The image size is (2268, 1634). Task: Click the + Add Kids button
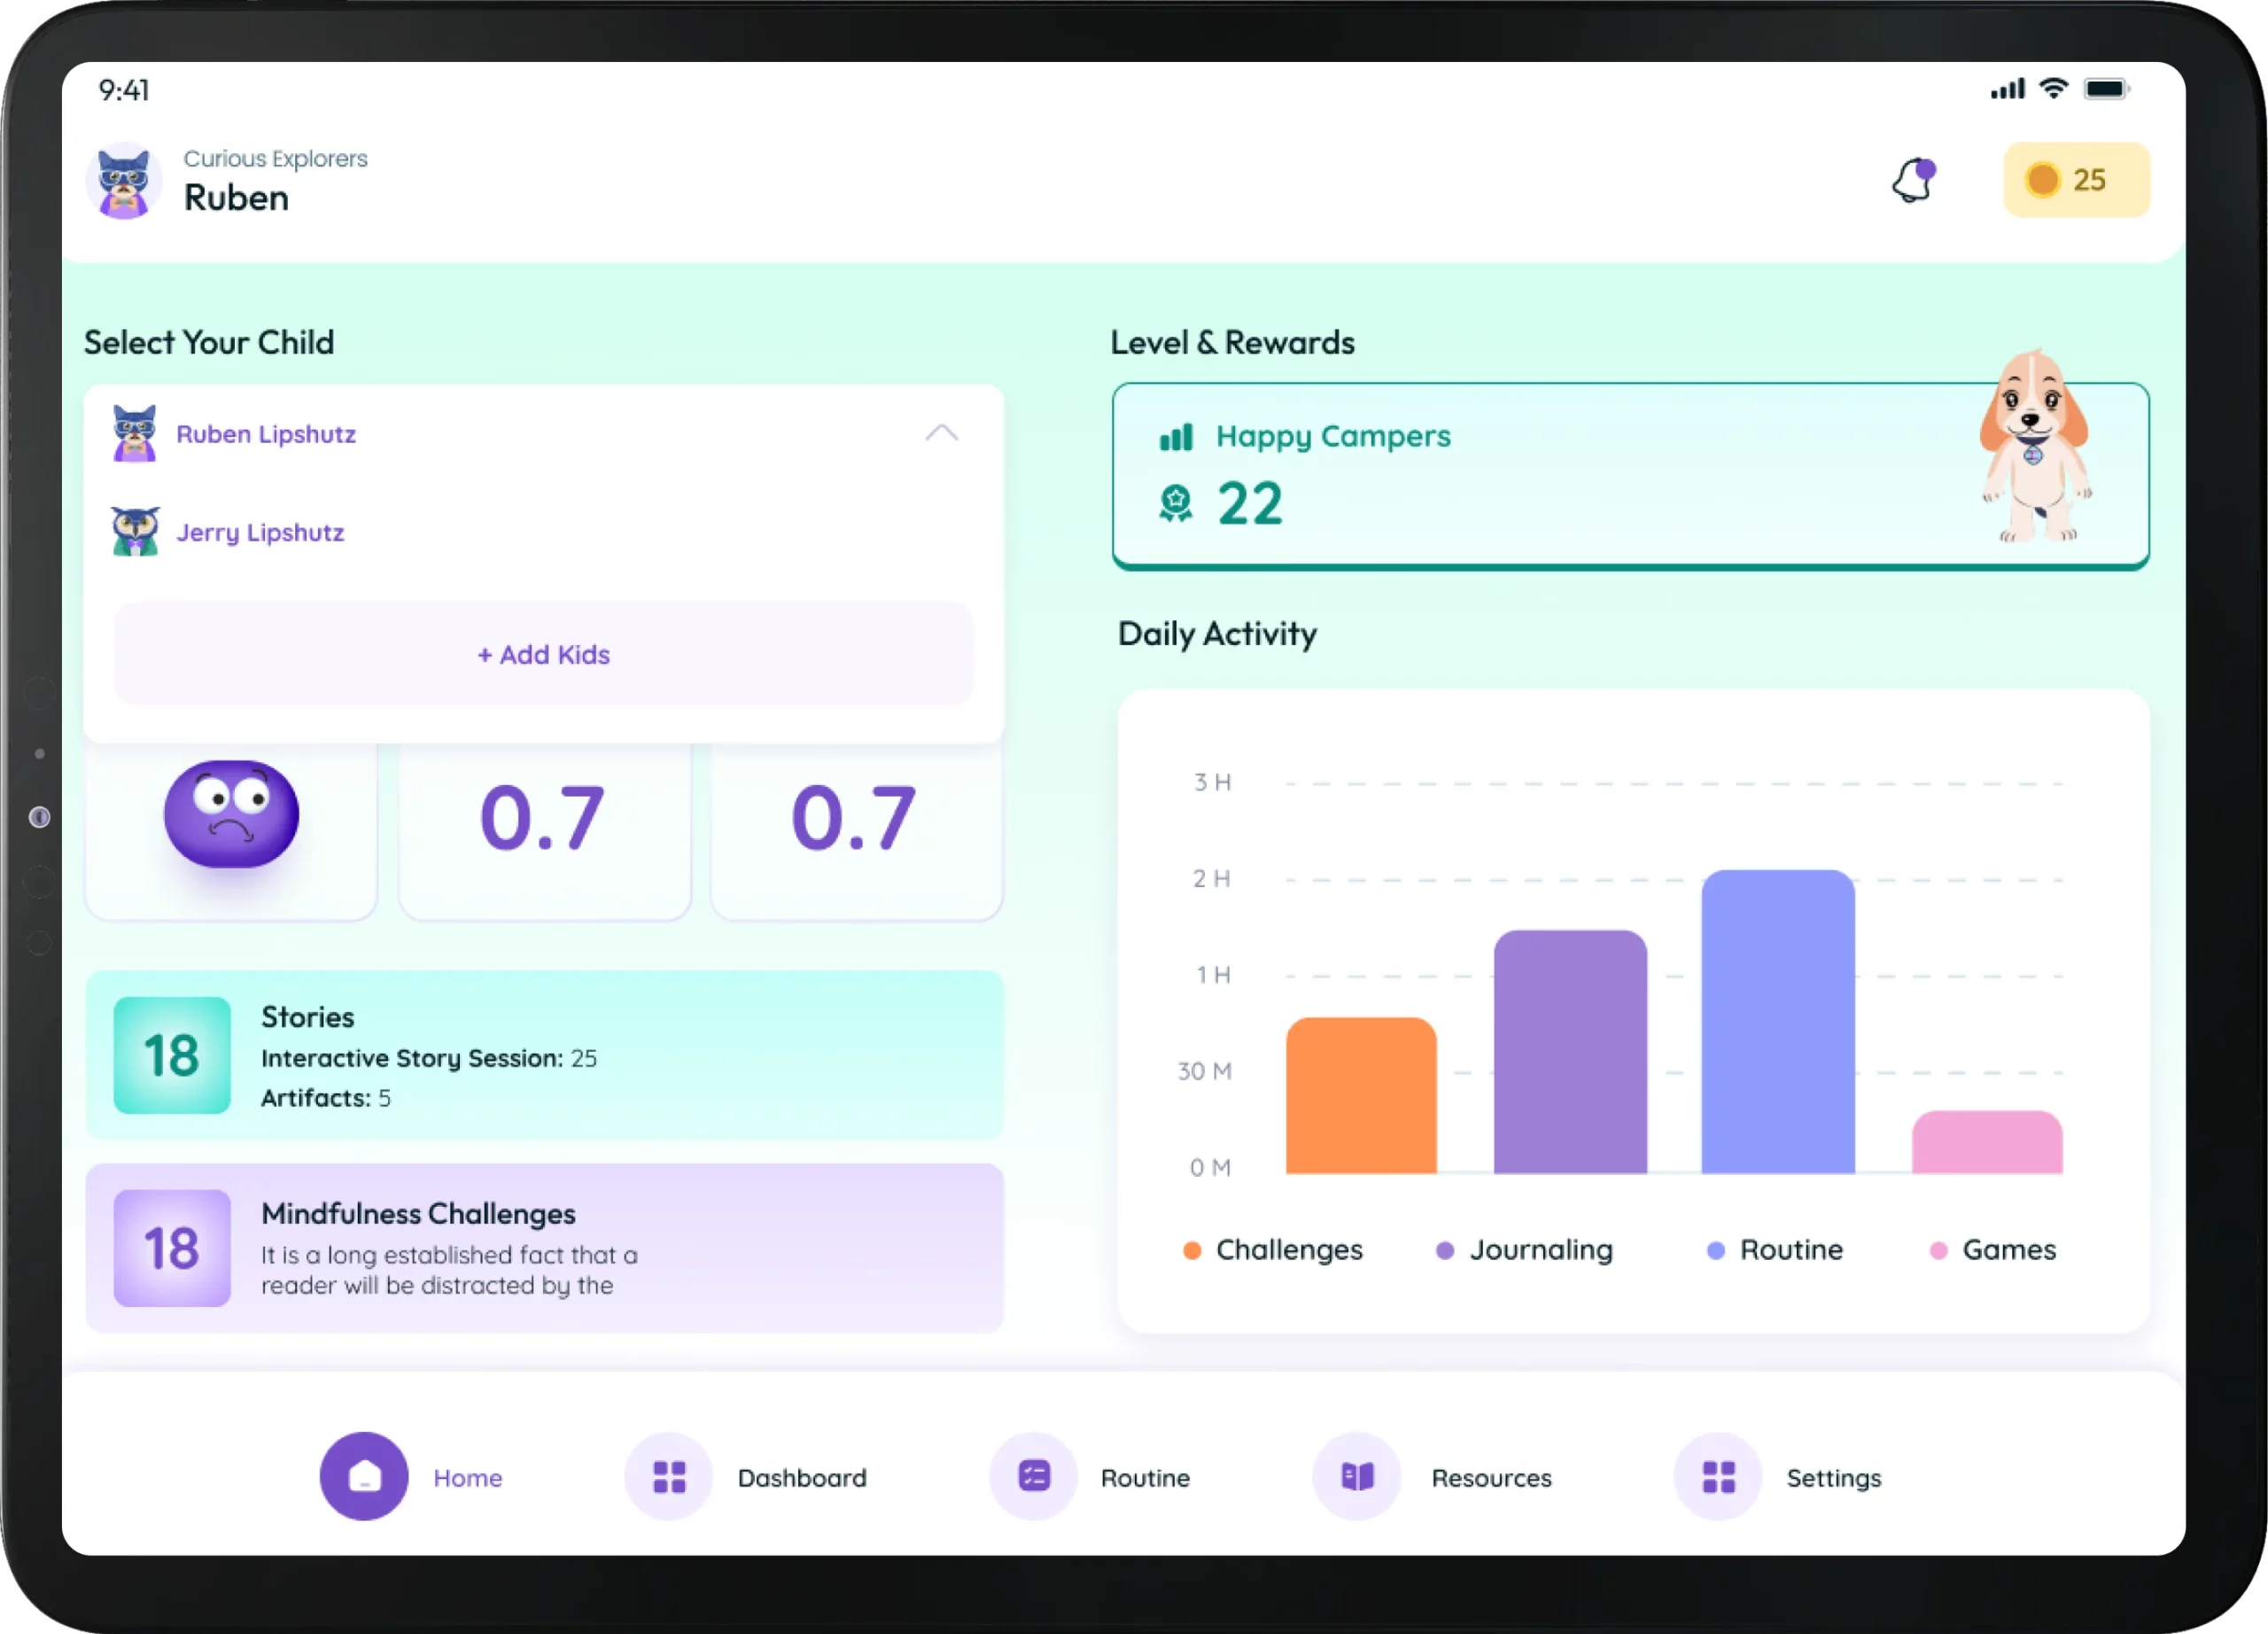(x=543, y=654)
